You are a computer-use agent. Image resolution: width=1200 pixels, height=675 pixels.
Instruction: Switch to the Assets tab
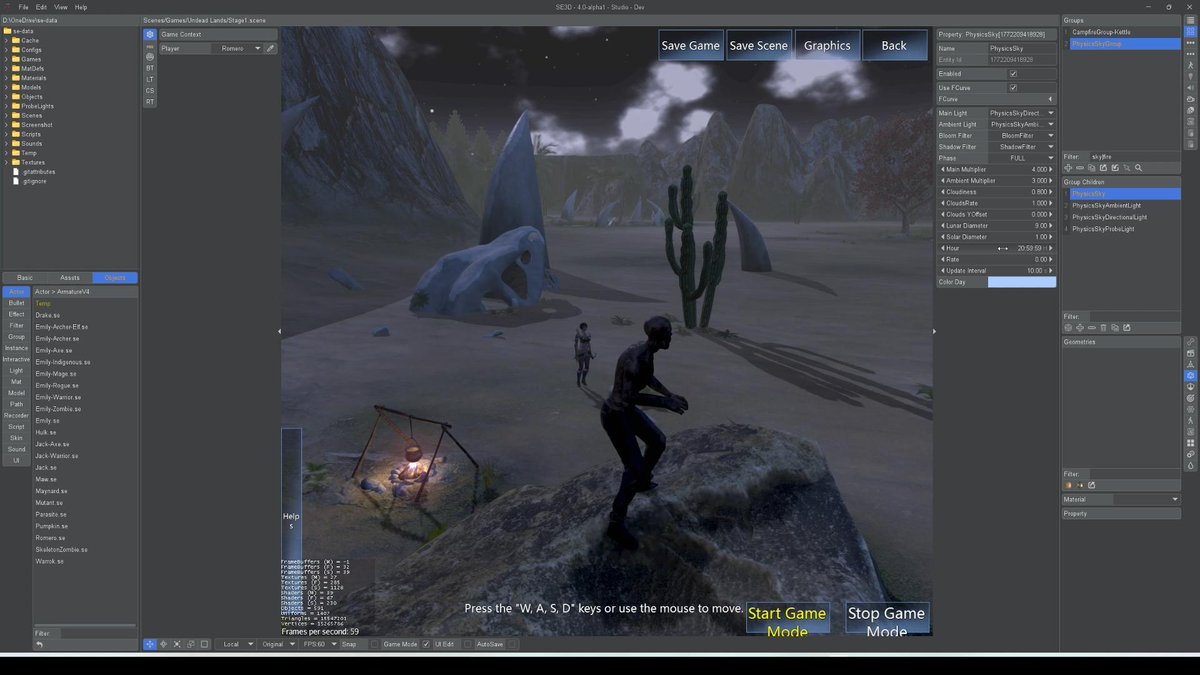tap(70, 278)
